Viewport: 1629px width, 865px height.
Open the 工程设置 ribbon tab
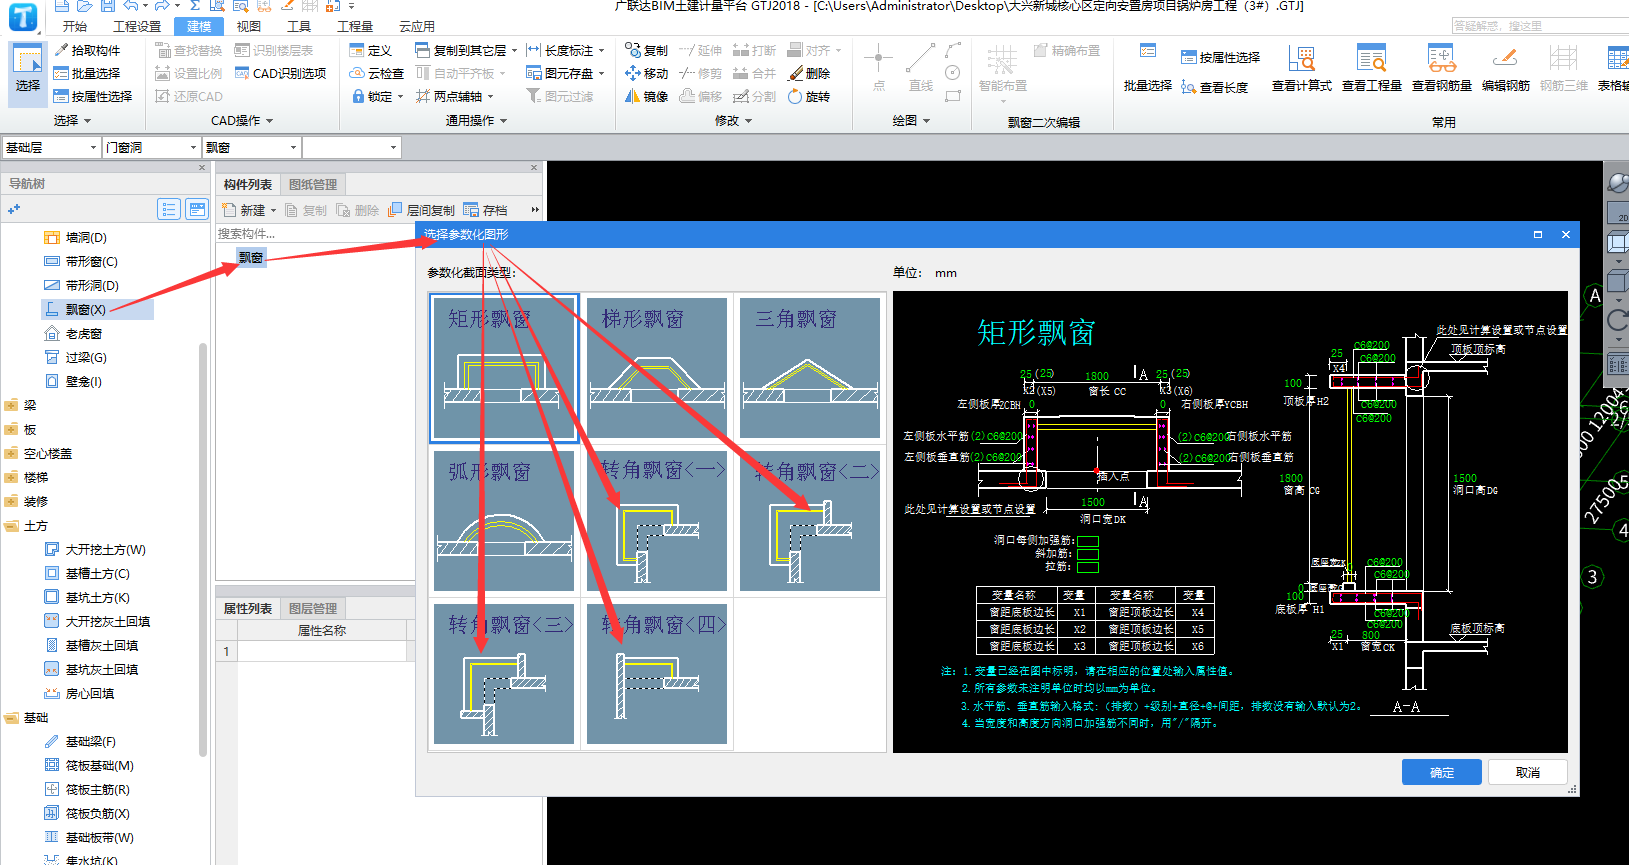(137, 26)
